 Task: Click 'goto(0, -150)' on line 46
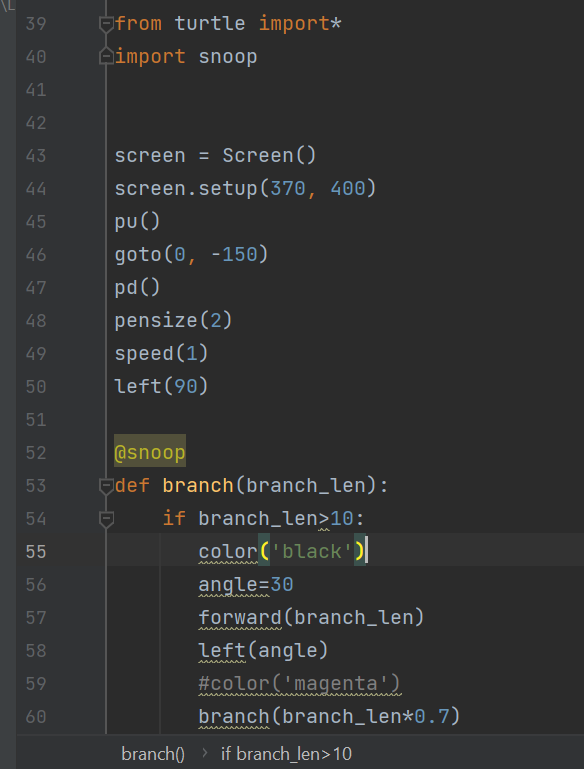191,255
